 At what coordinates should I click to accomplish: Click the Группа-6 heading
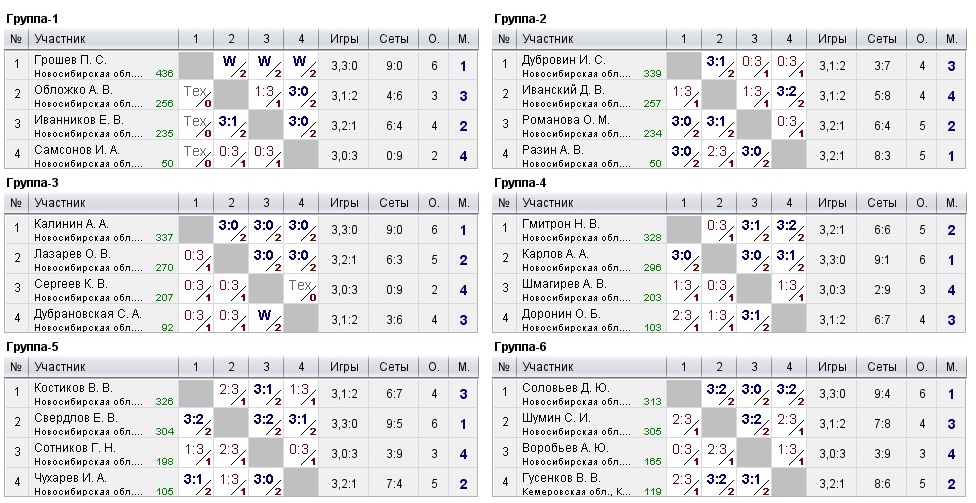click(520, 347)
